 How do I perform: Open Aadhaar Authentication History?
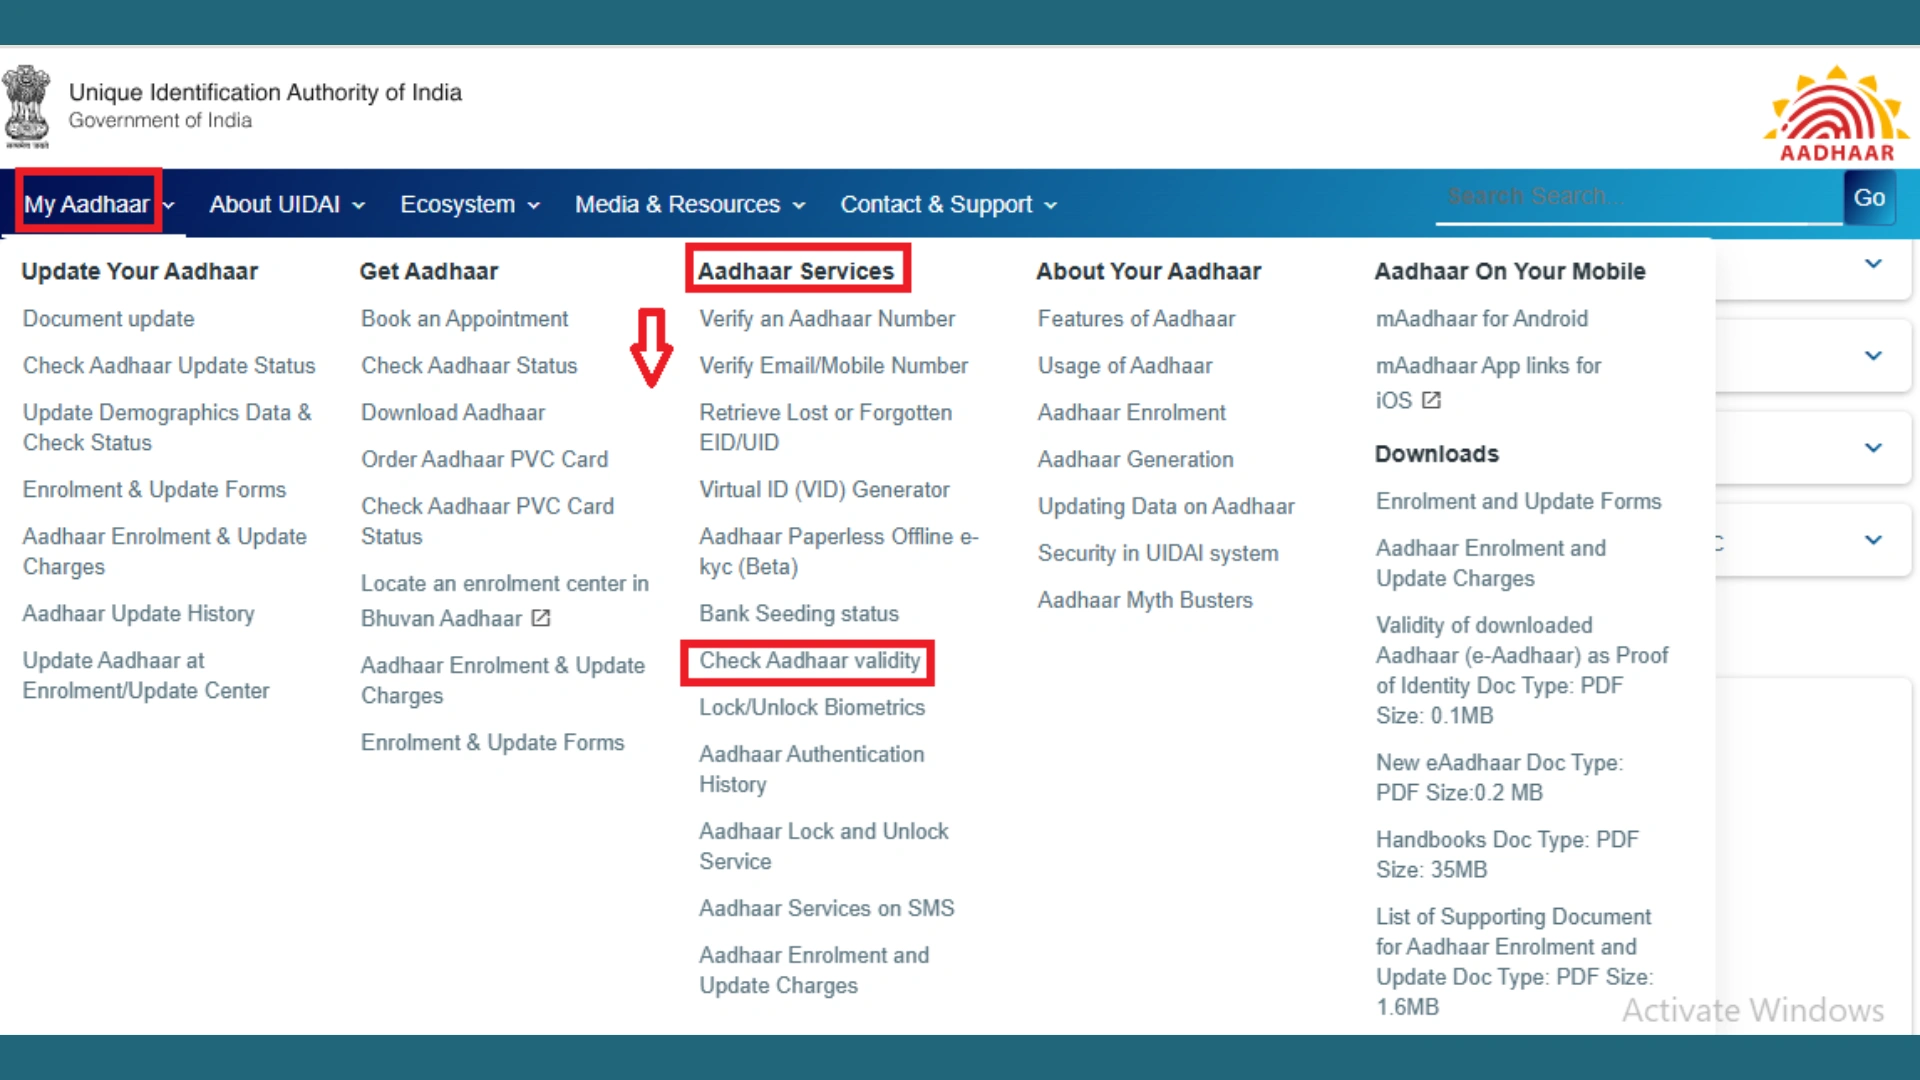coord(812,769)
